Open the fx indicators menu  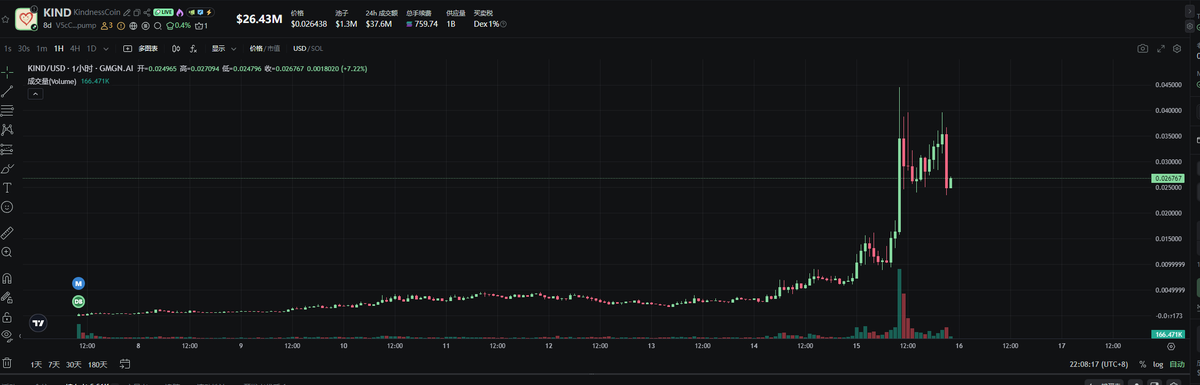click(193, 48)
